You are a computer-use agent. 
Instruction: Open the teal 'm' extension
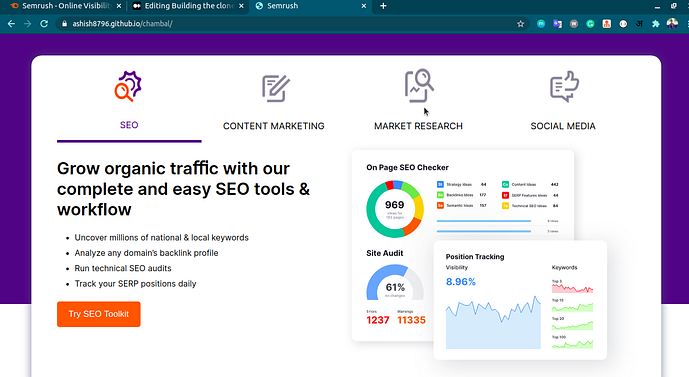tap(541, 24)
